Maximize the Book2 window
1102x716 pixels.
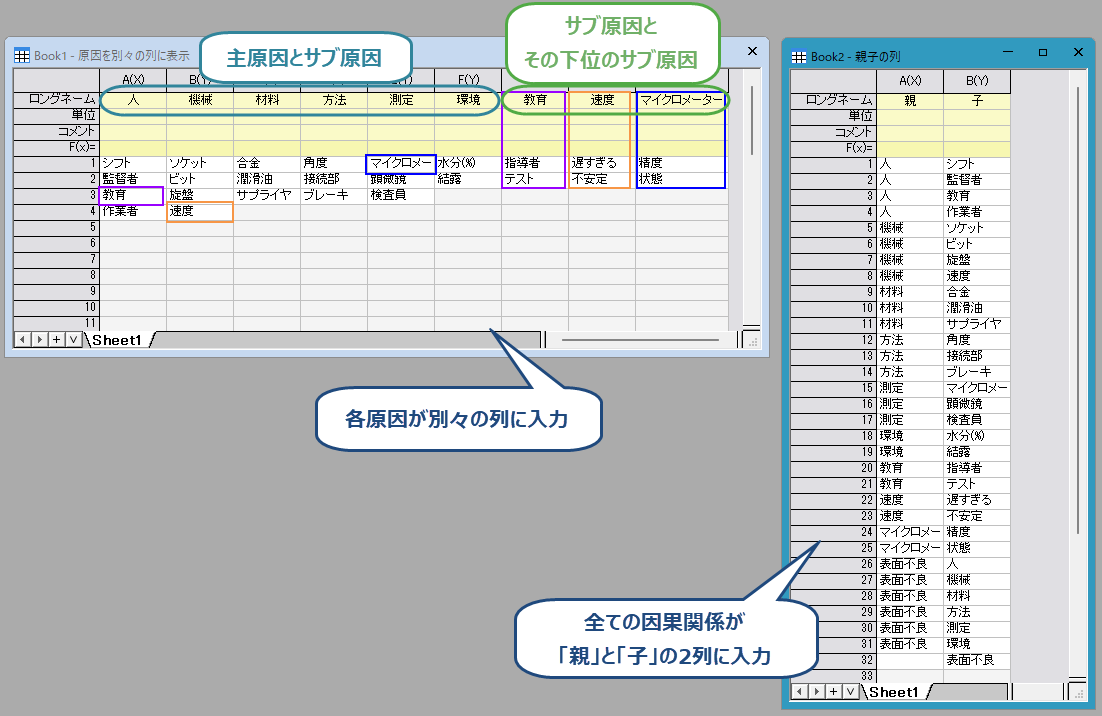pyautogui.click(x=1042, y=52)
